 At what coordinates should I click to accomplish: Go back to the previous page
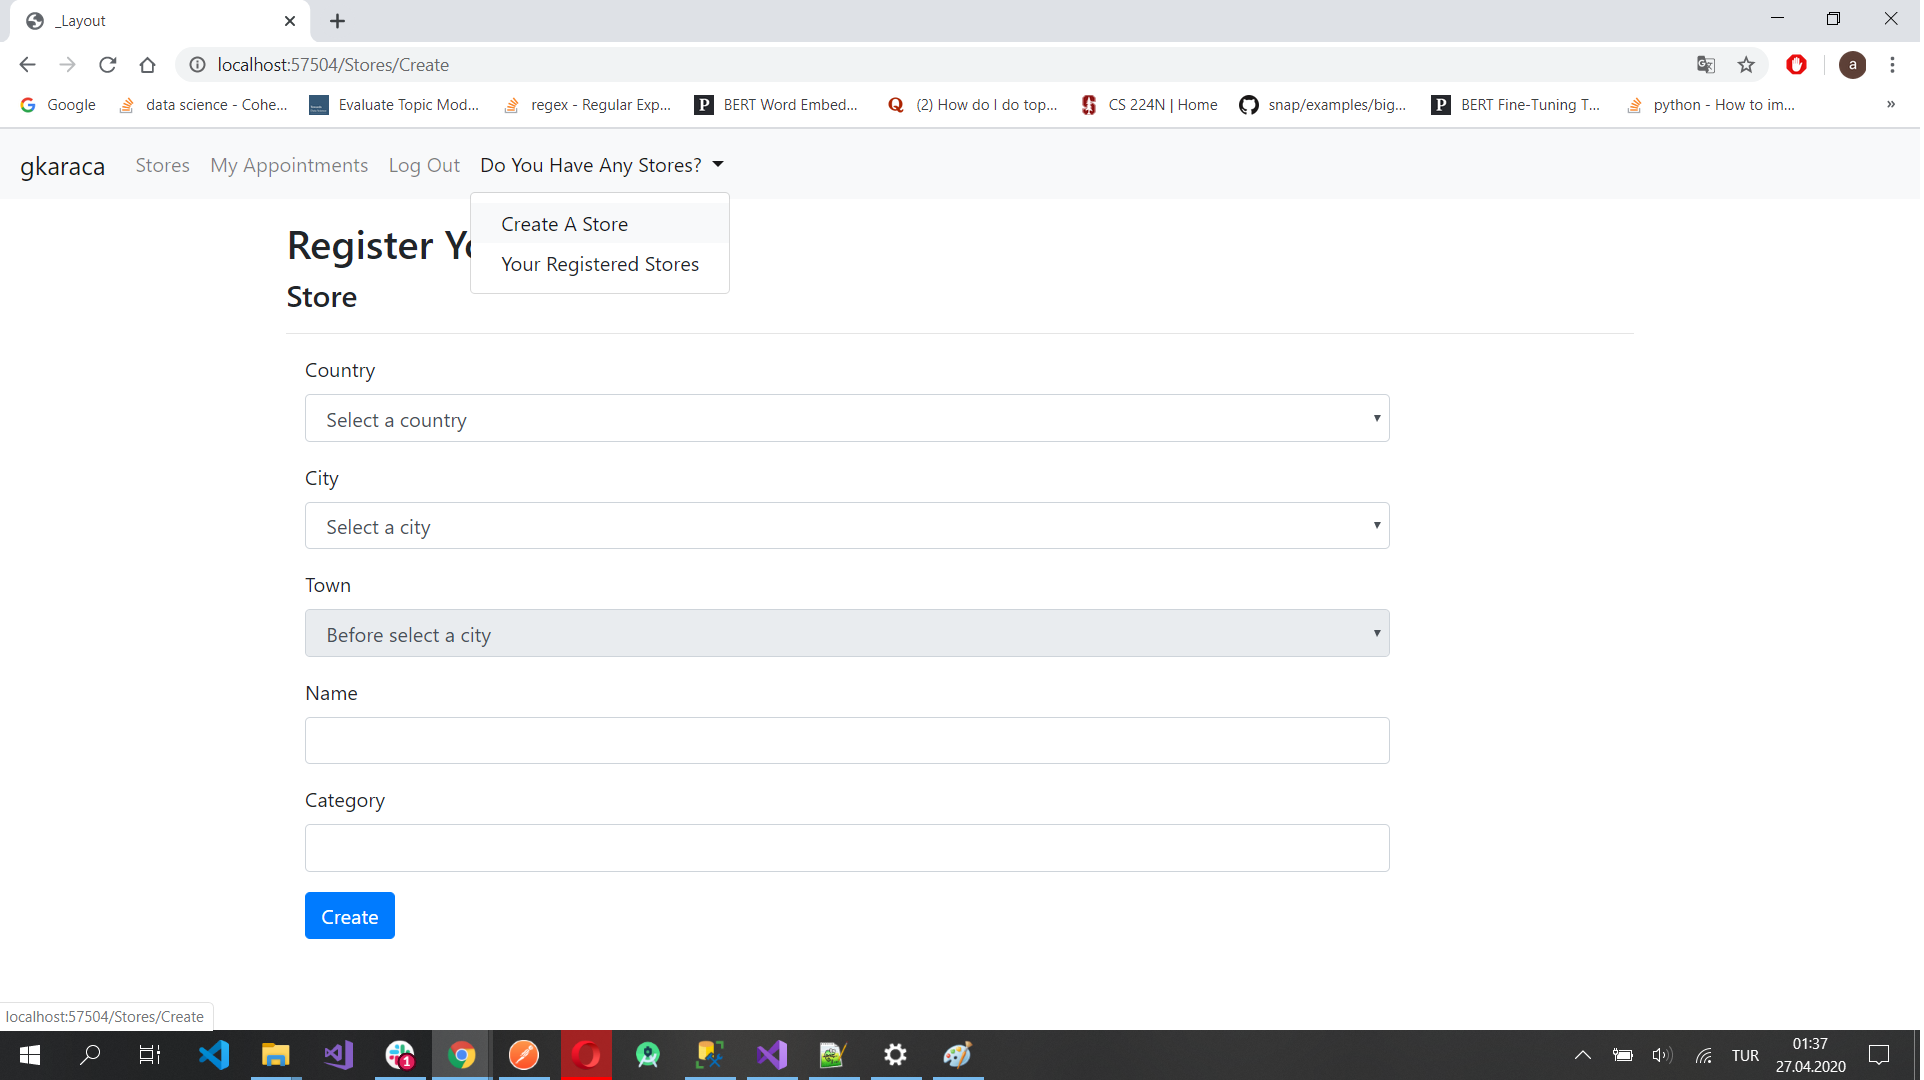coord(27,65)
